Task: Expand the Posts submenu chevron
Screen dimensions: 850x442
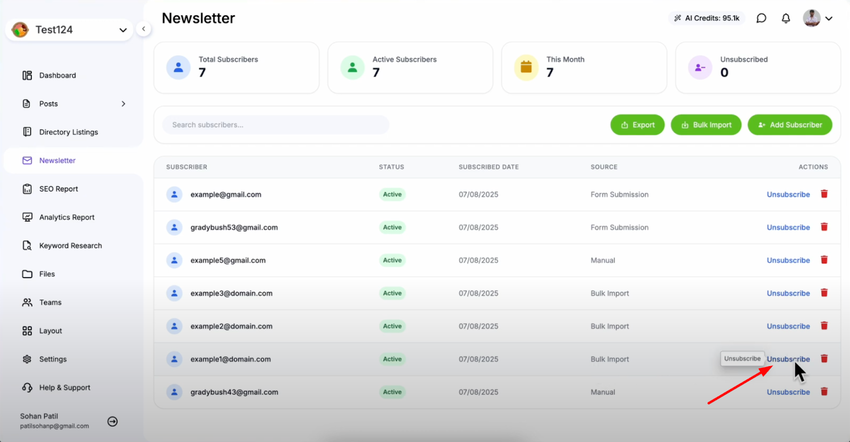Action: pos(123,104)
